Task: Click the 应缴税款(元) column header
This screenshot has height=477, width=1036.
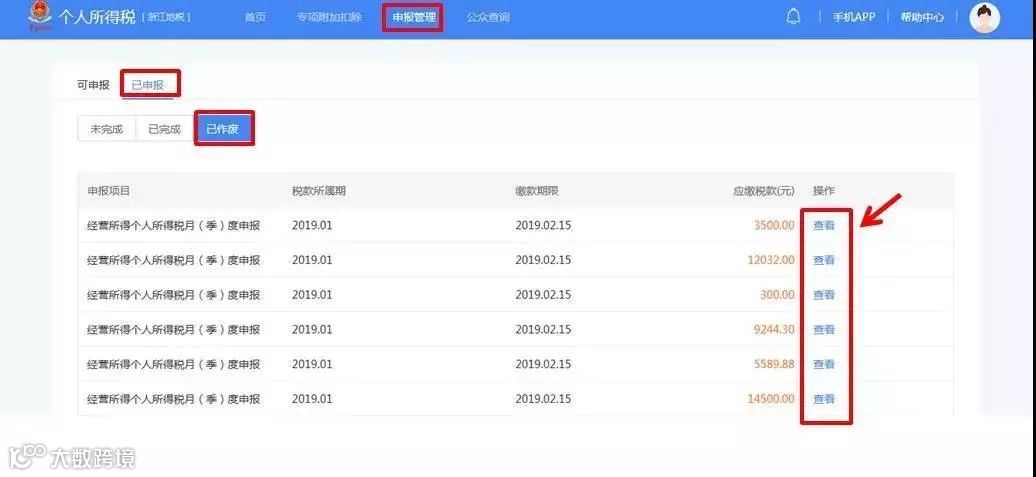Action: coord(764,191)
